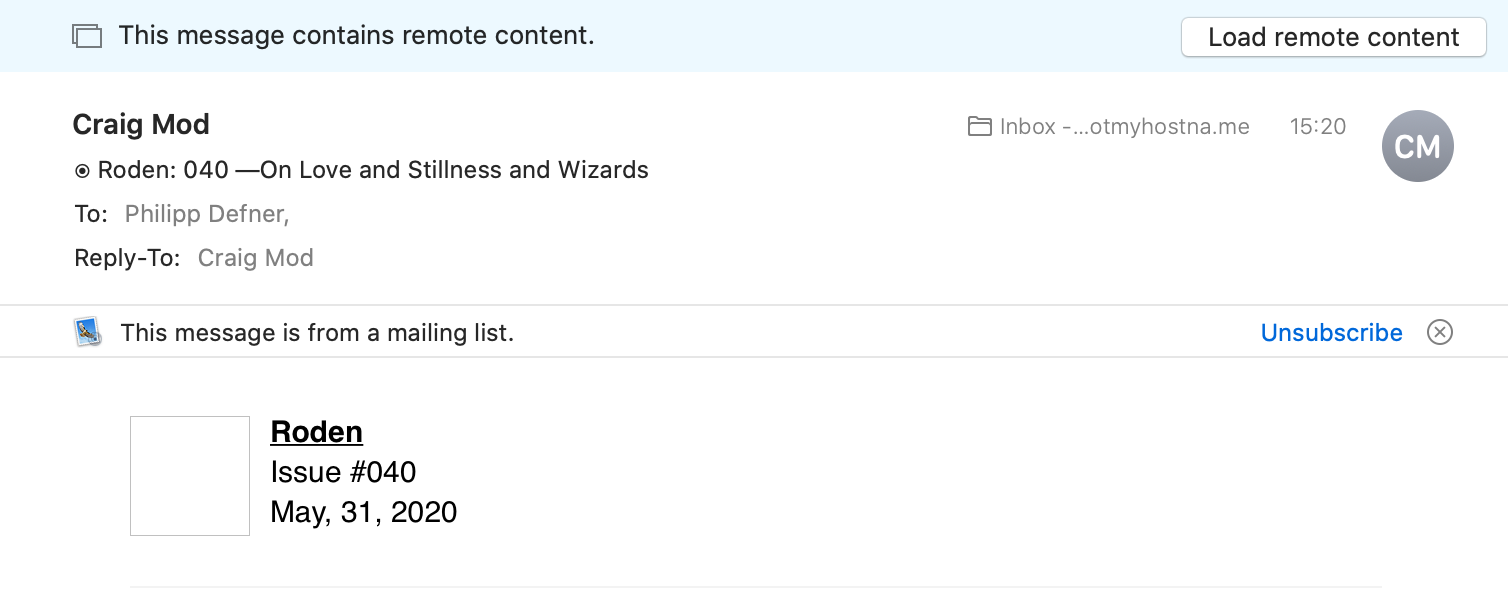Click the Reply-To address Craig Mod

(x=255, y=258)
